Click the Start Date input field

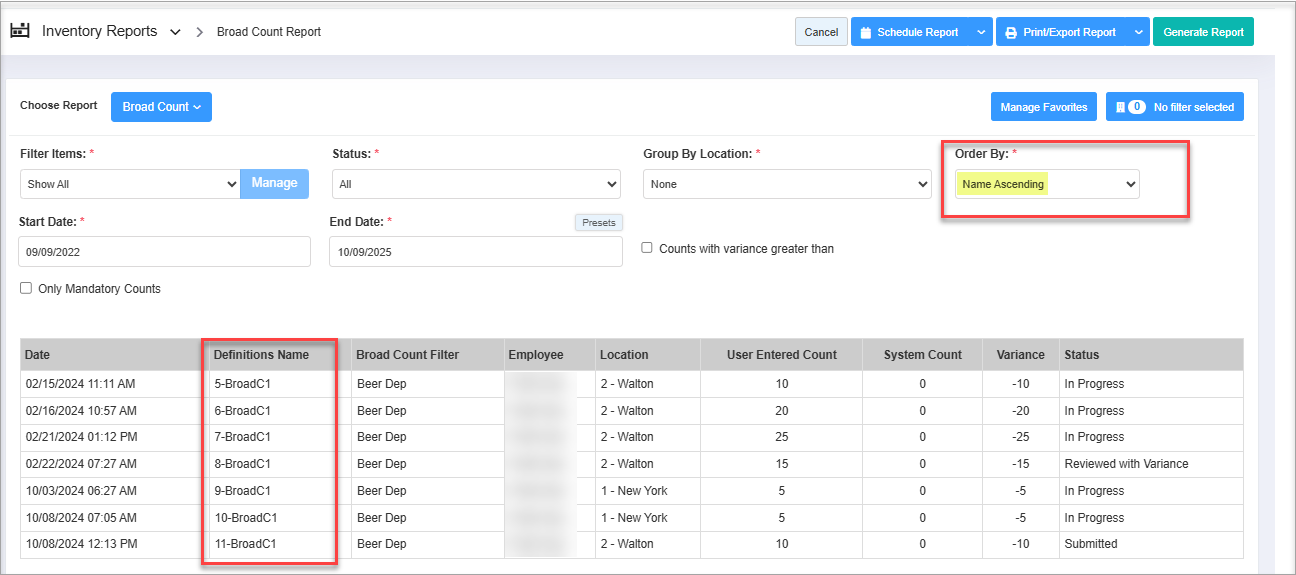click(x=165, y=252)
